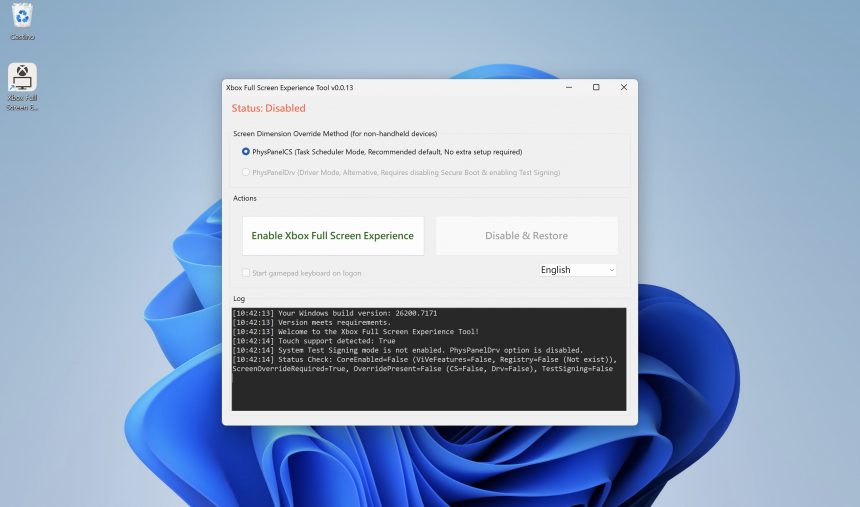The height and width of the screenshot is (507, 860).
Task: Click inside the dark Log output area
Action: point(428,390)
